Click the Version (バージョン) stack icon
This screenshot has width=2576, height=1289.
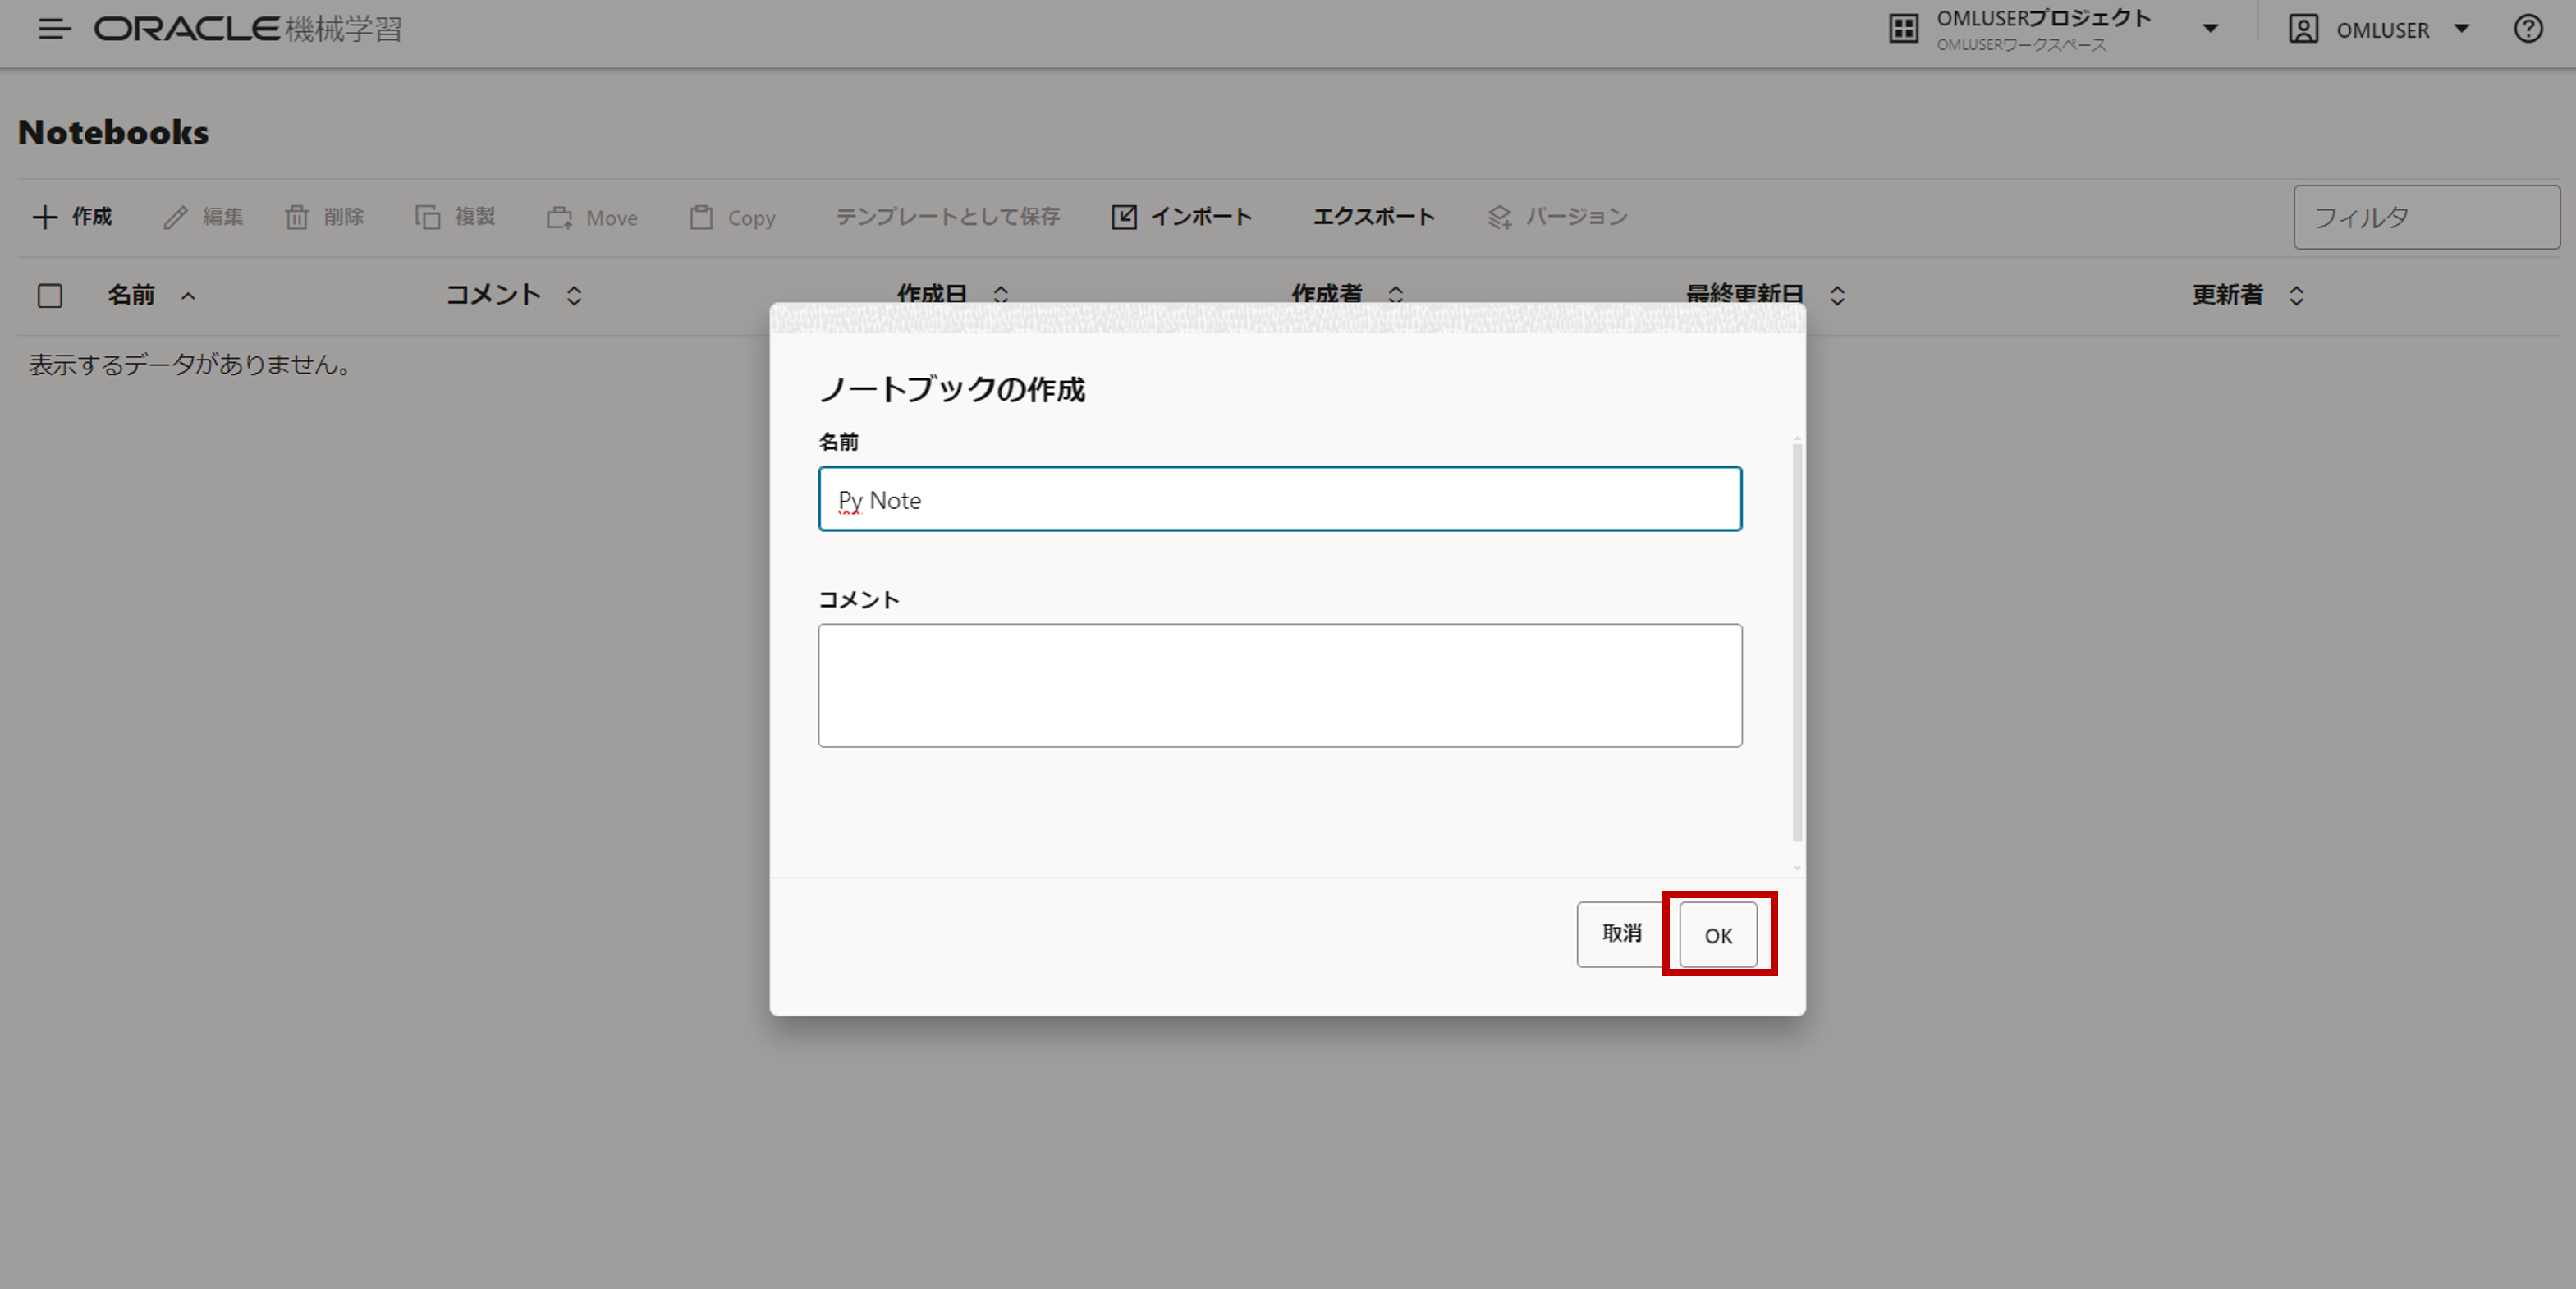pyautogui.click(x=1499, y=217)
